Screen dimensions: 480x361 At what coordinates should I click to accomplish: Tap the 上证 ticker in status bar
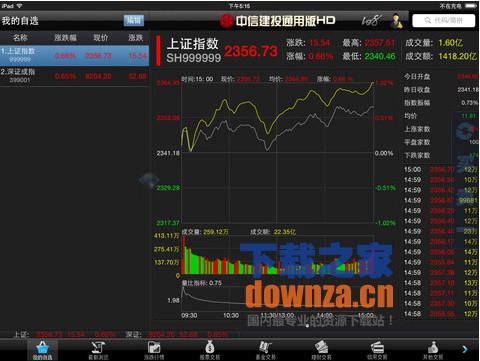pos(65,334)
